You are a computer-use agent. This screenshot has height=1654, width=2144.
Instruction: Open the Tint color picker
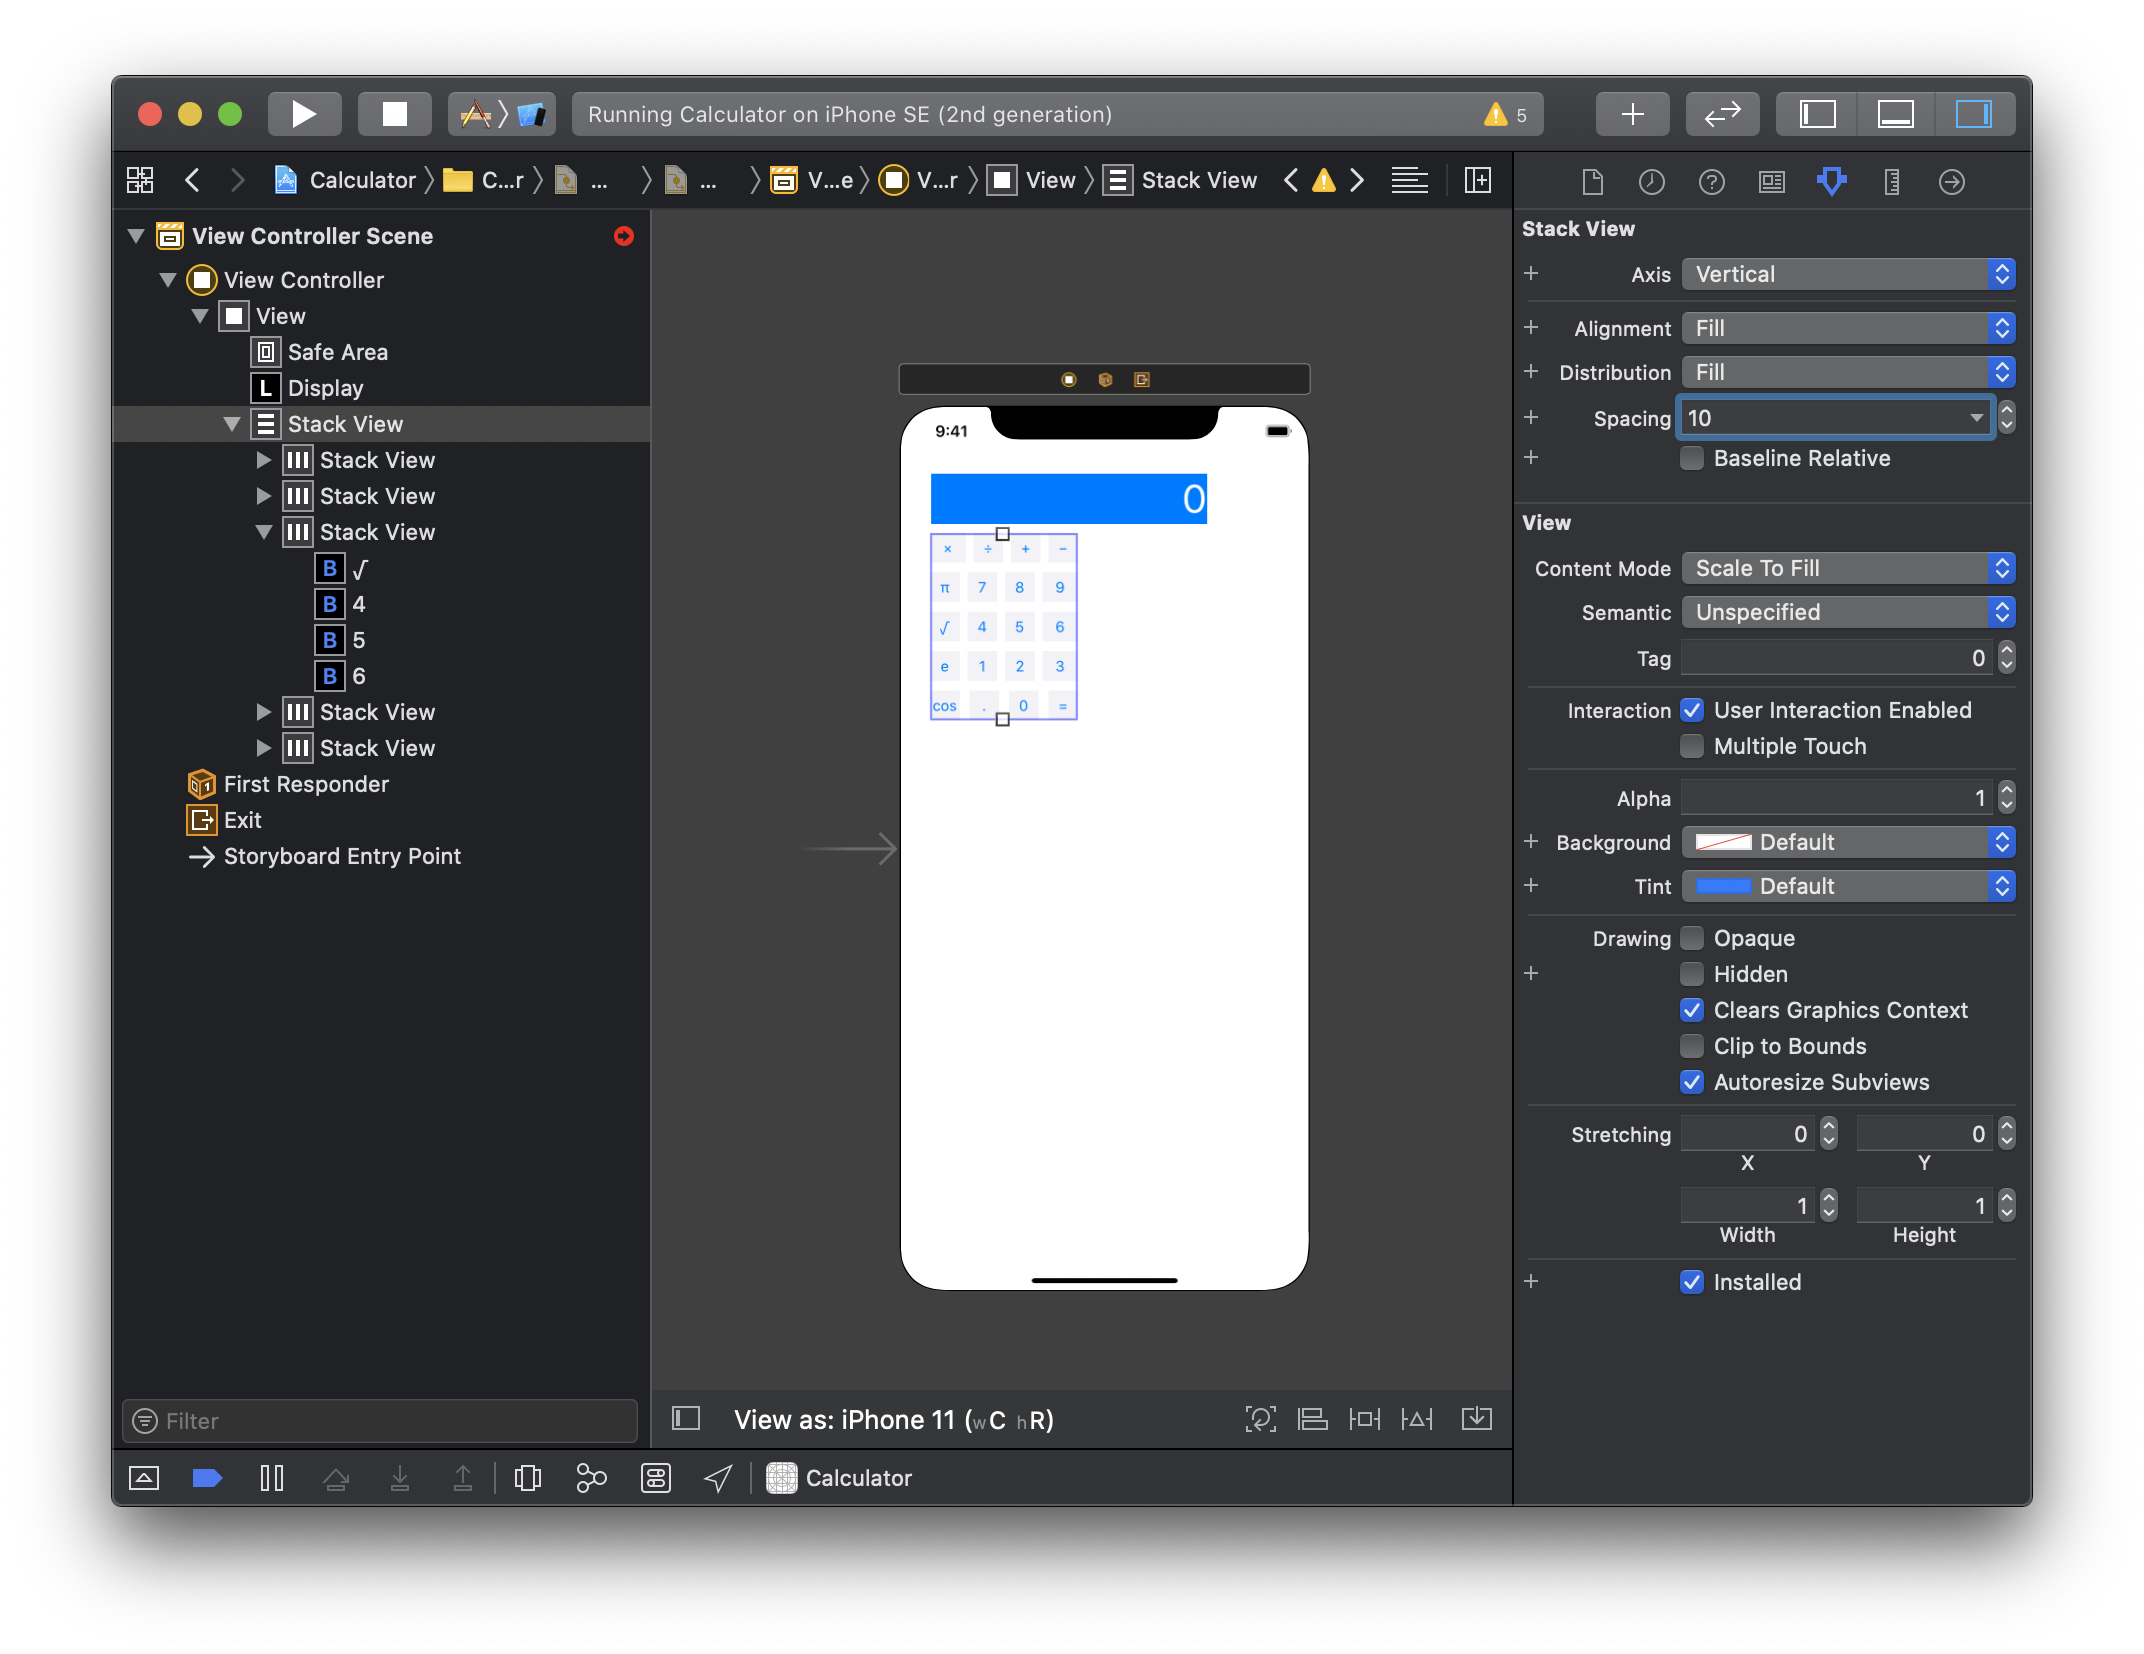coord(1724,886)
